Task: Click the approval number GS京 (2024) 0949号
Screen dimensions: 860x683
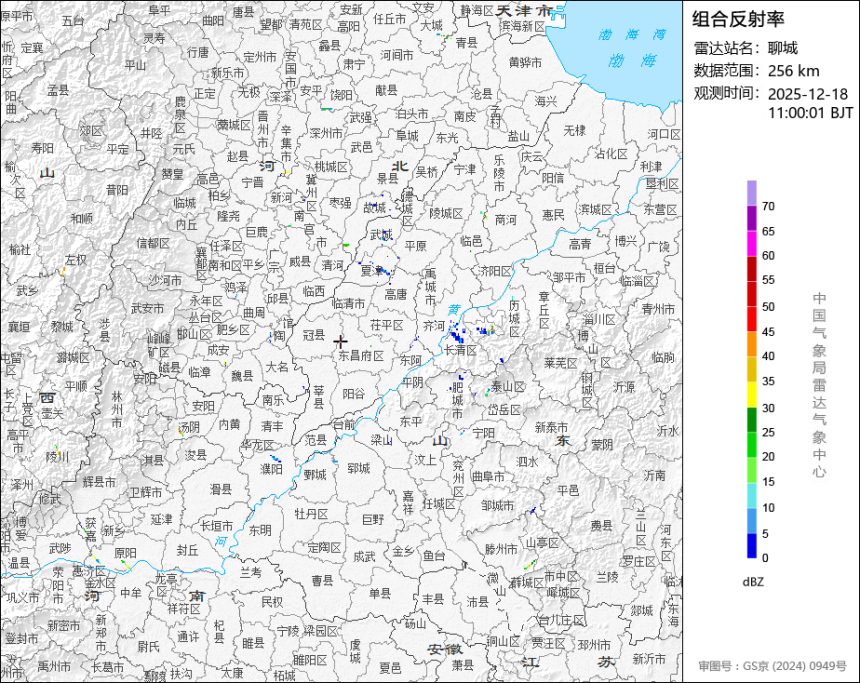Action: click(795, 666)
